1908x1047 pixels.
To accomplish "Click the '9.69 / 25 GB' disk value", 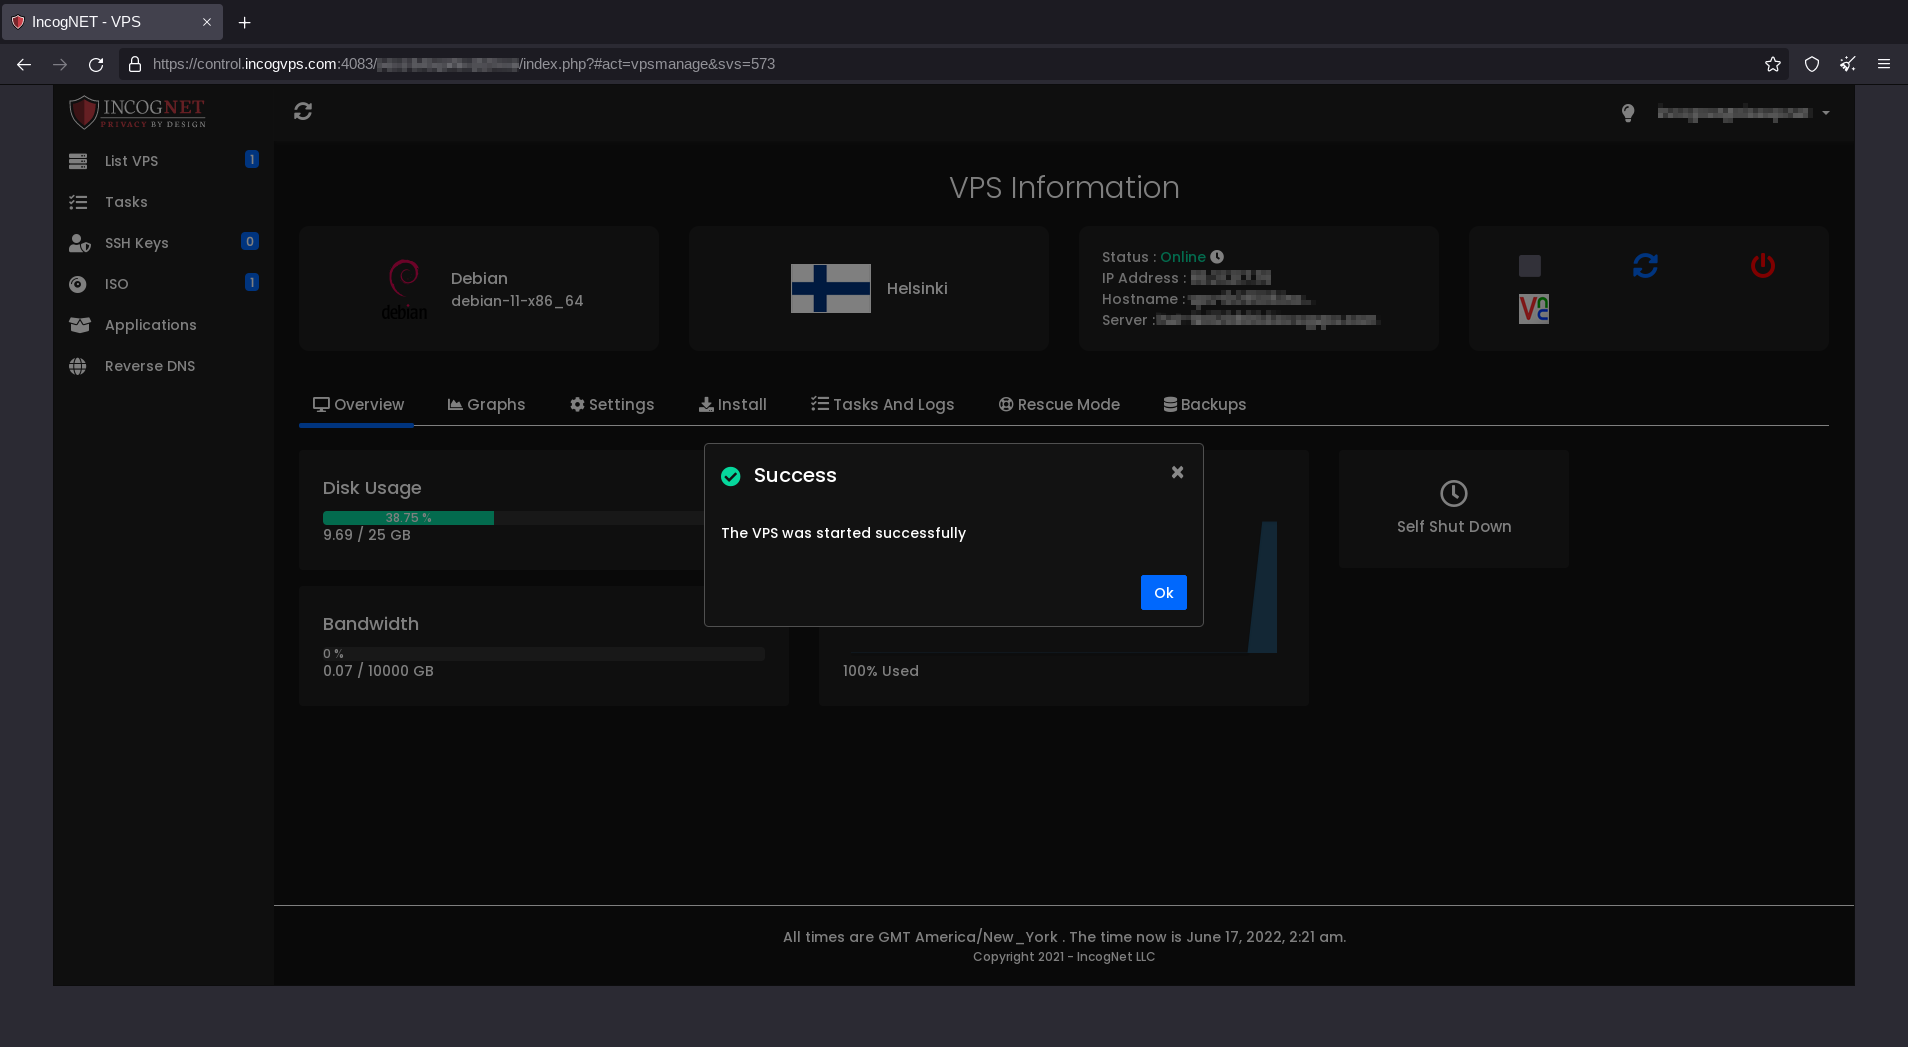I will 367,535.
